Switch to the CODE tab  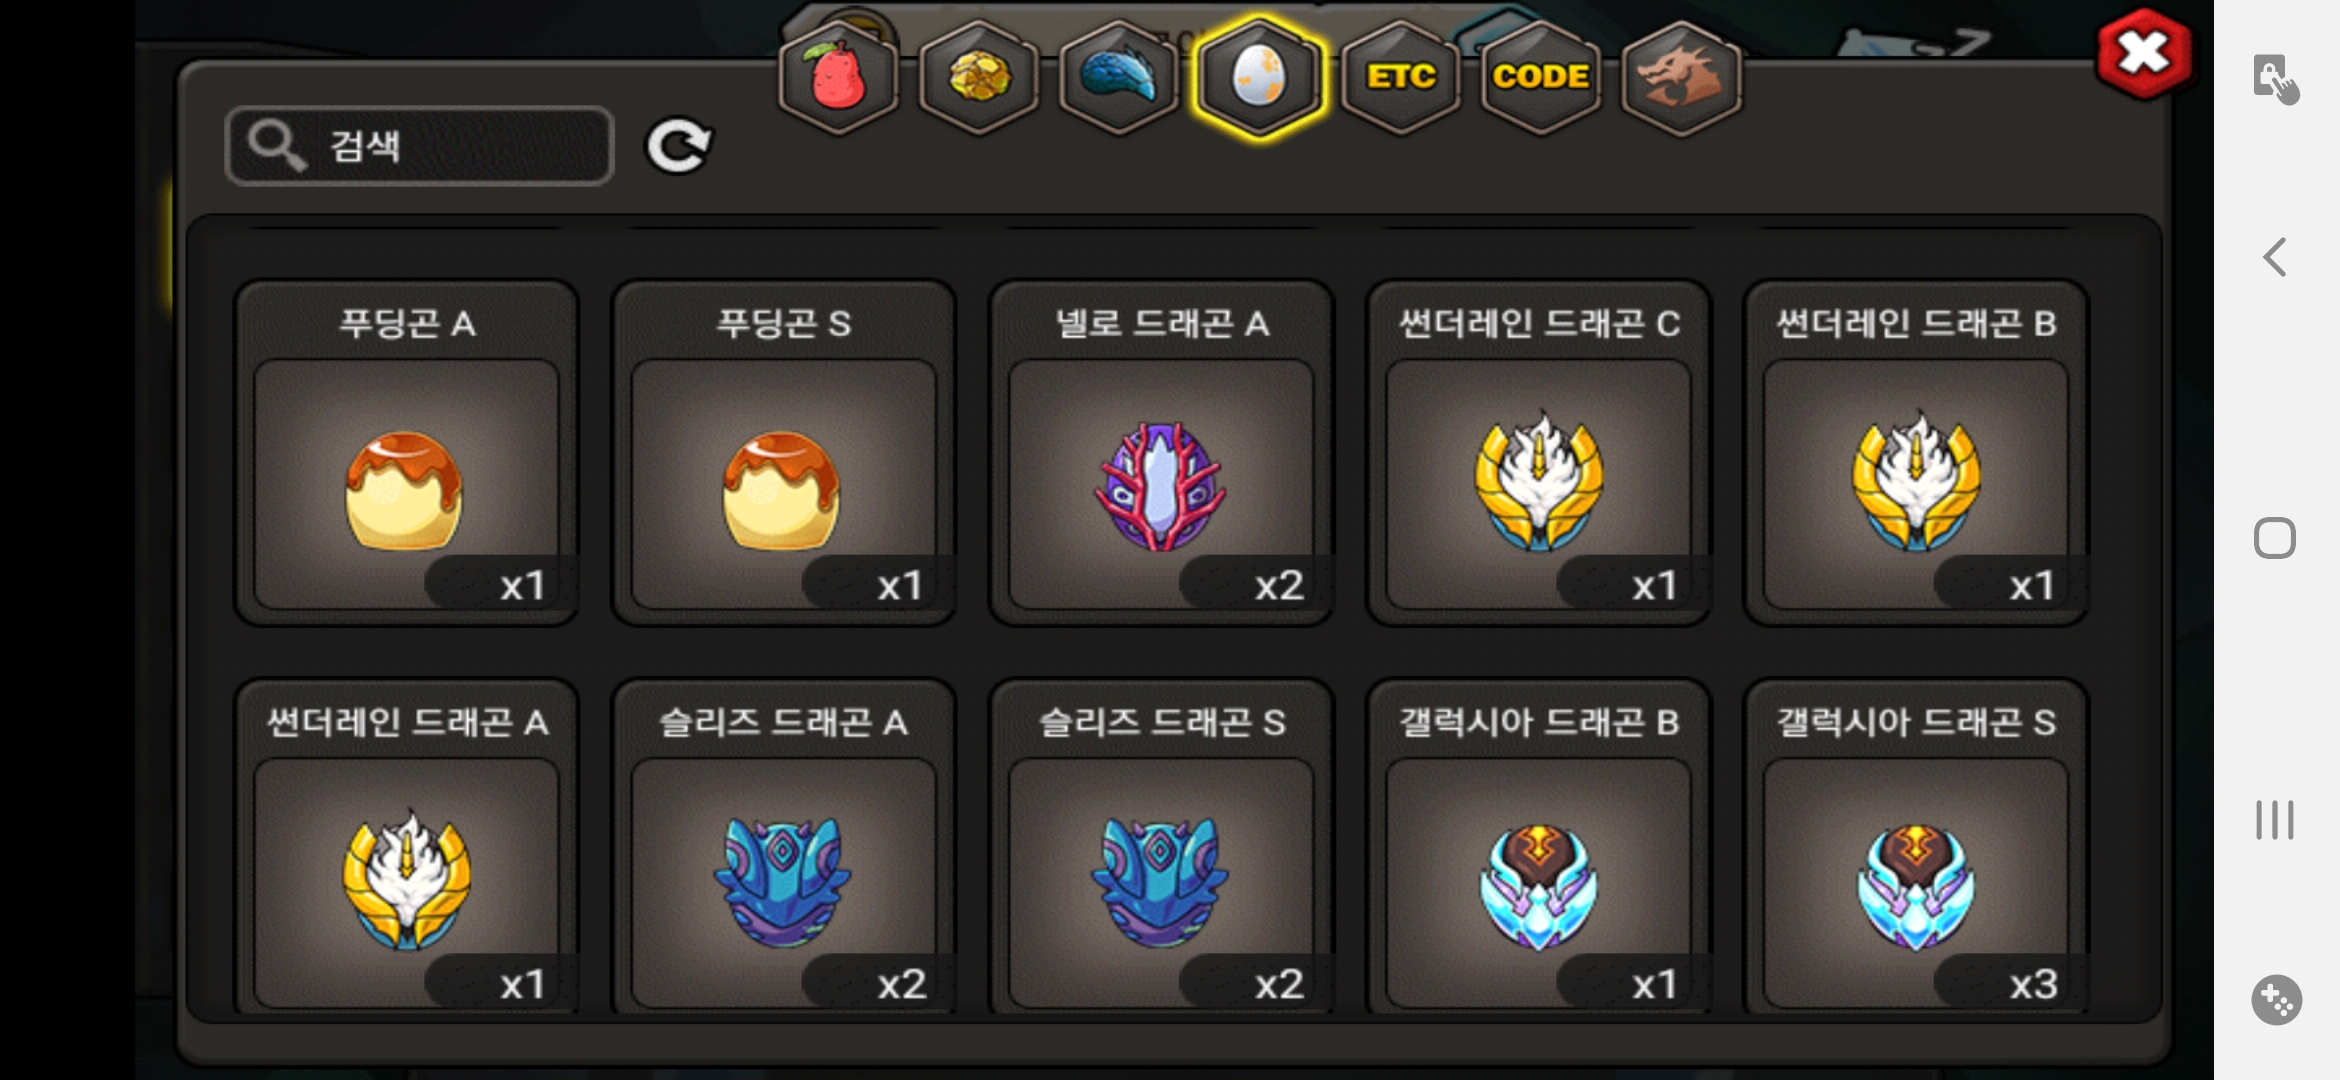pyautogui.click(x=1541, y=77)
